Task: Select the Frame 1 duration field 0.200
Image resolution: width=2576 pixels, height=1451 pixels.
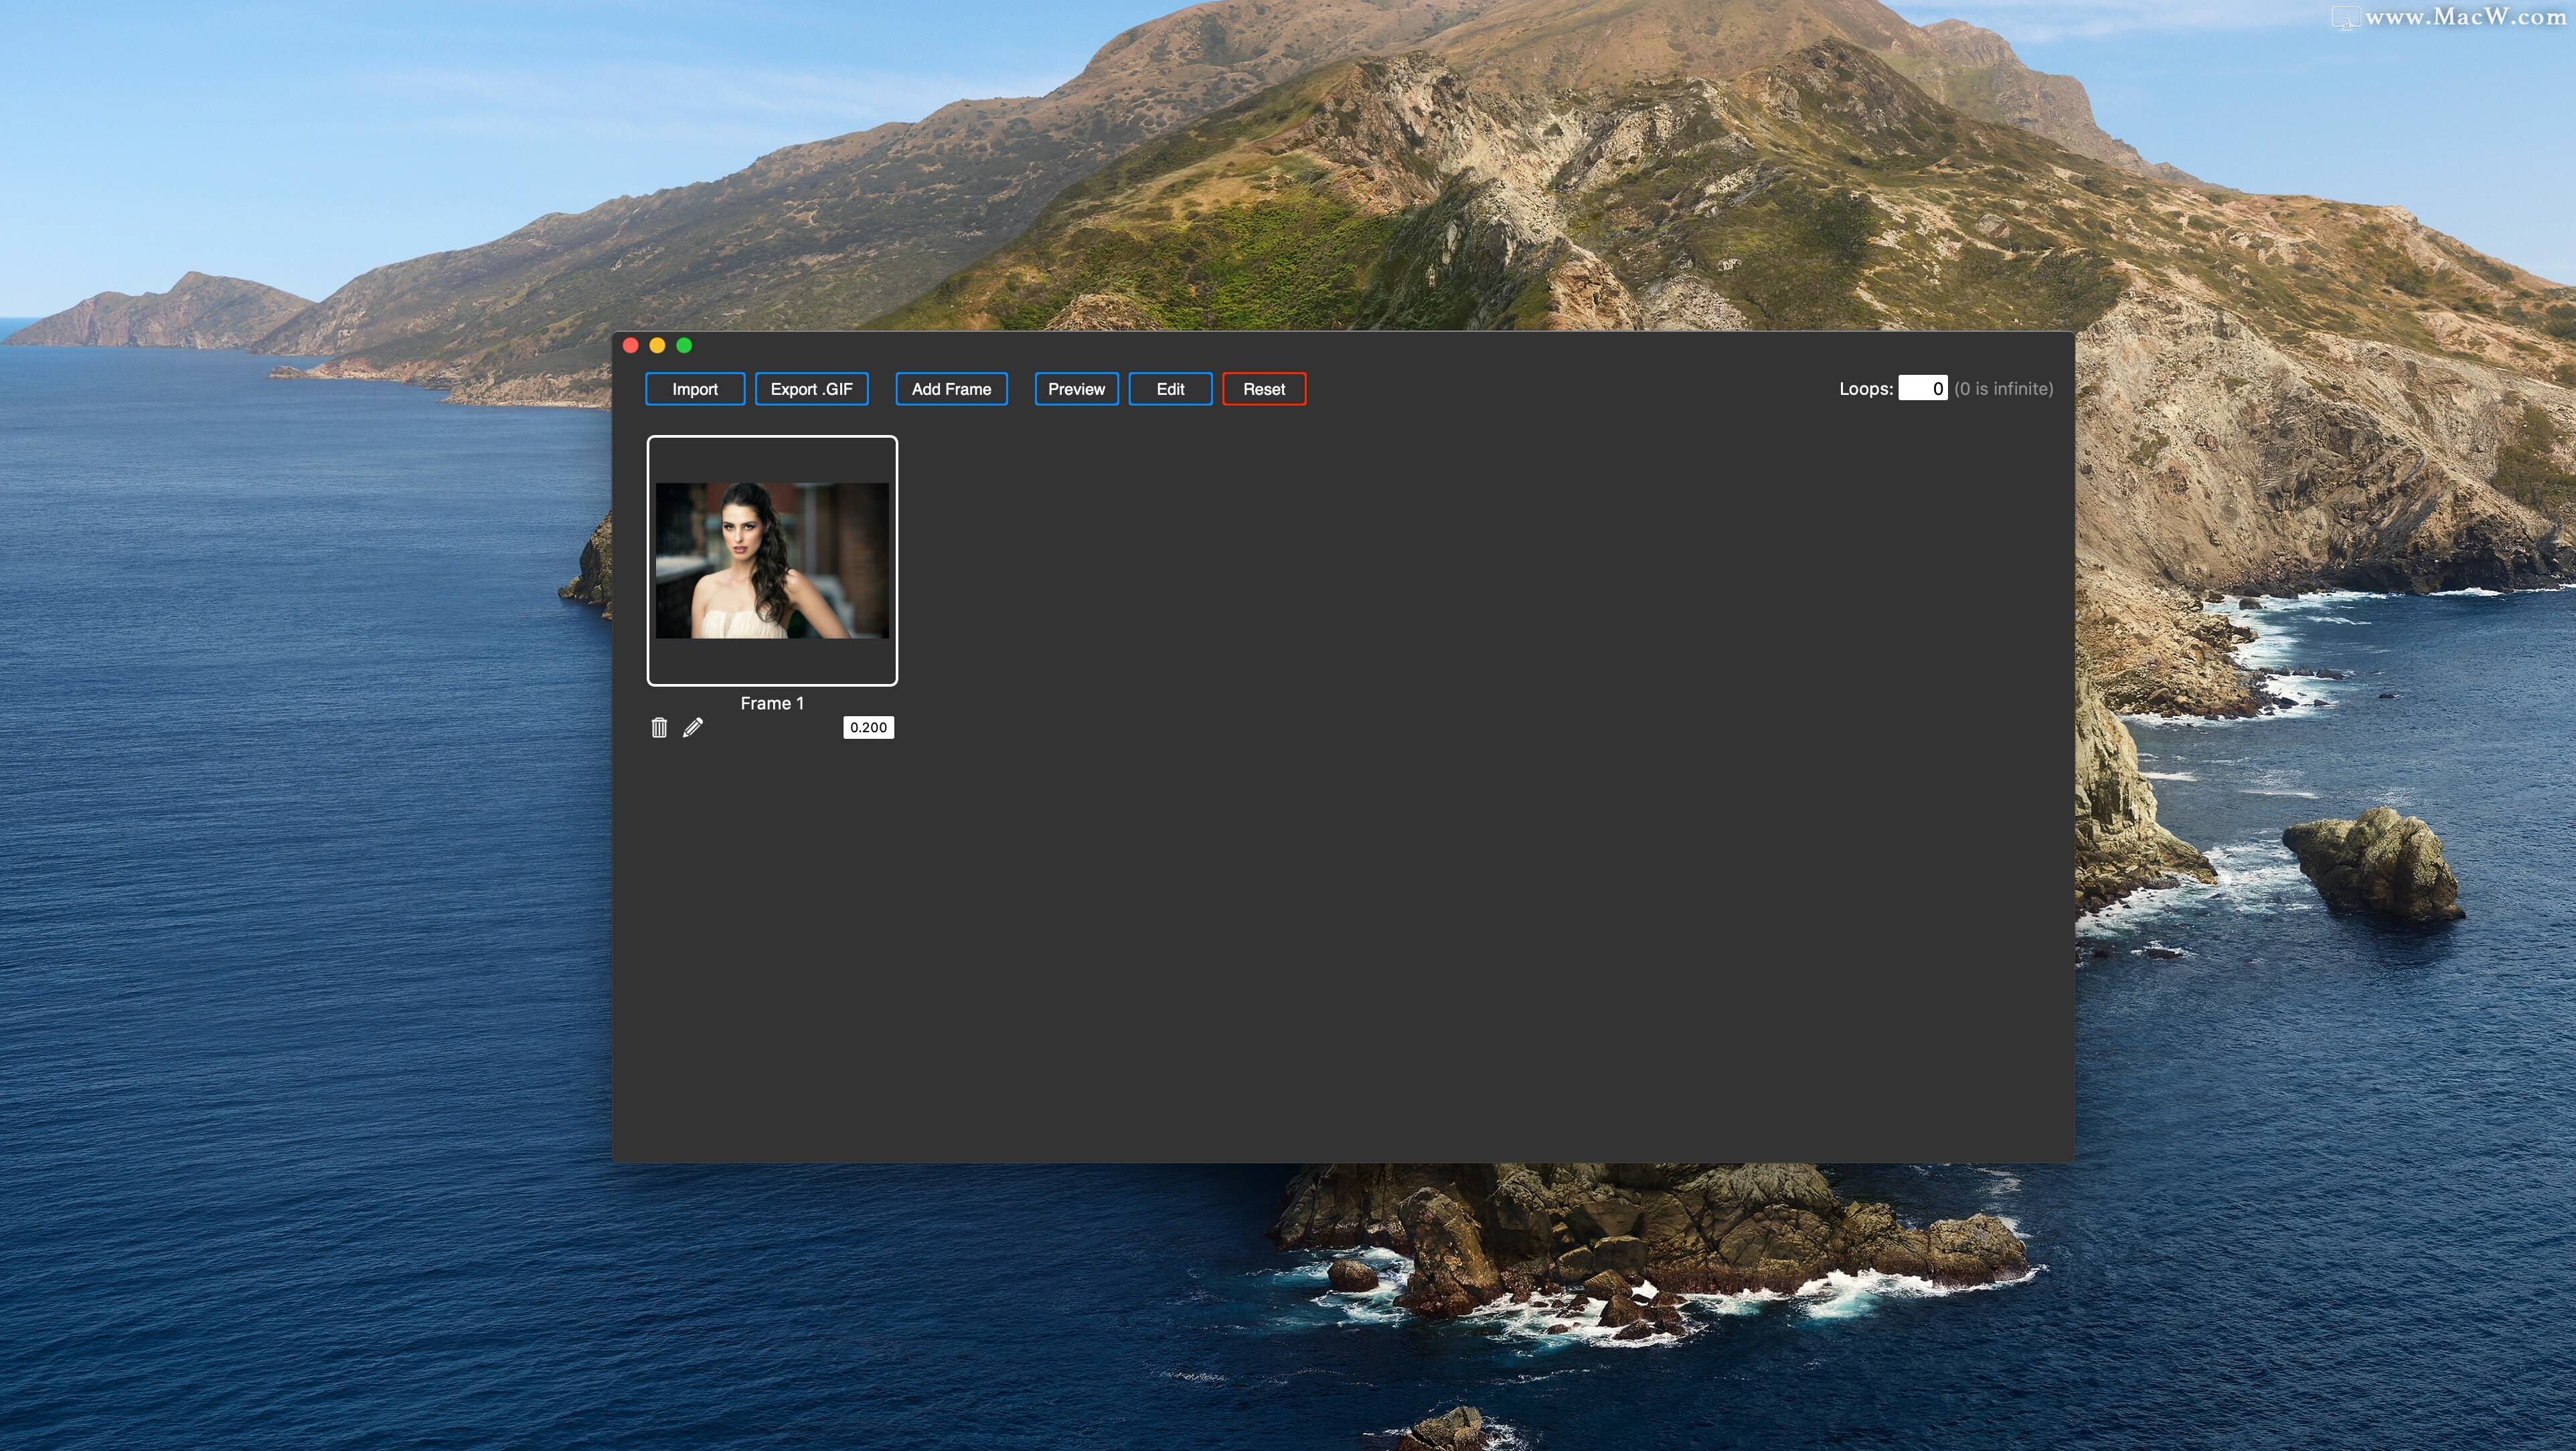Action: point(868,727)
